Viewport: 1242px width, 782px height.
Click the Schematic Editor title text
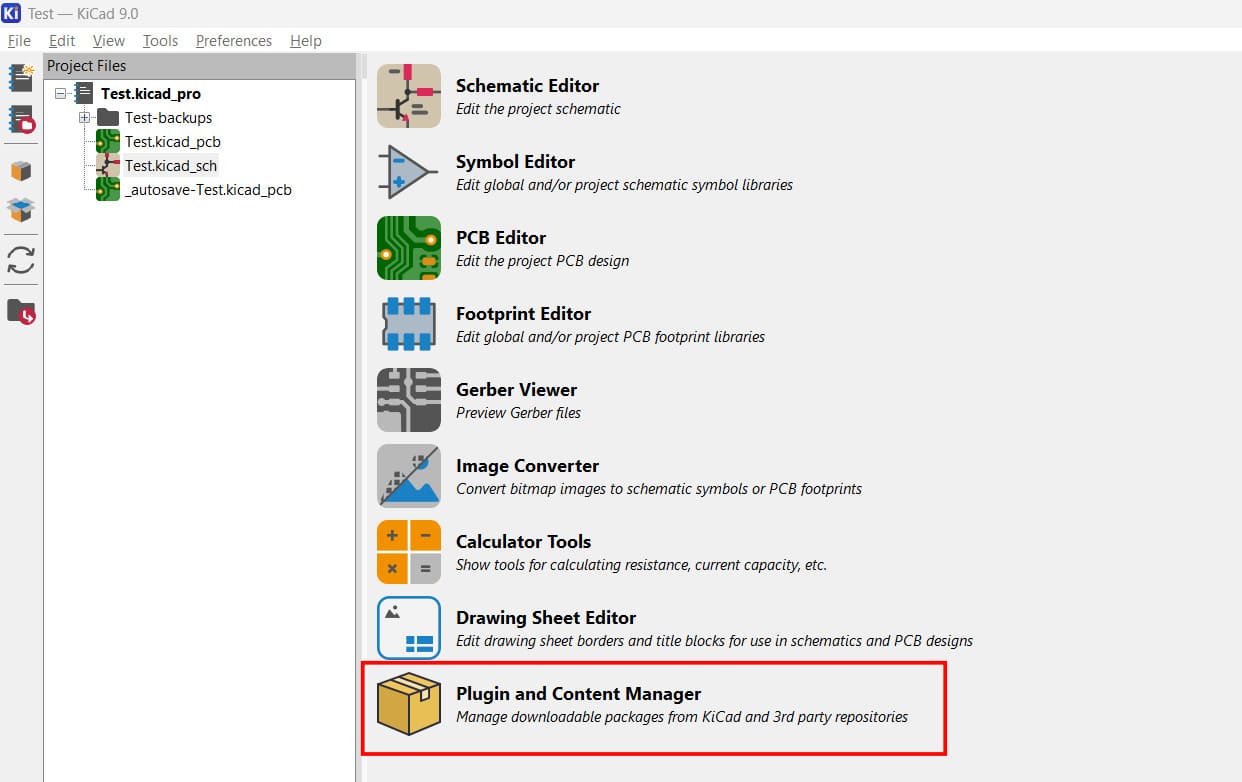click(x=527, y=86)
